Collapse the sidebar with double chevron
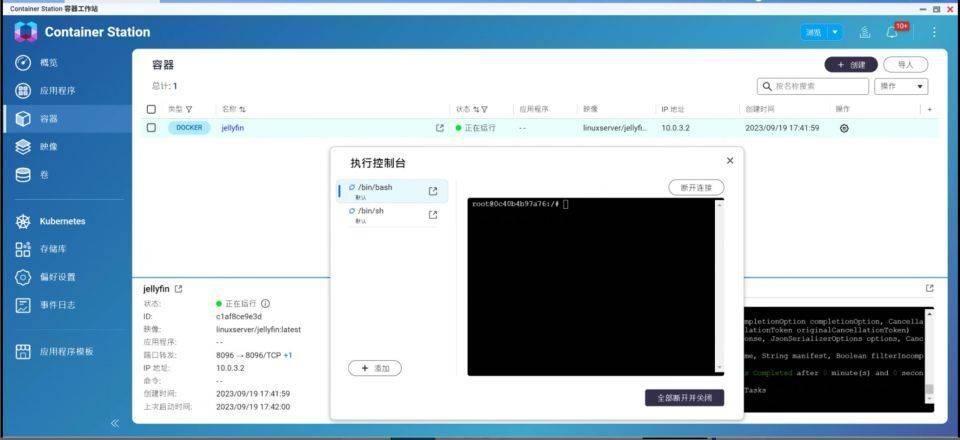960x440 pixels. click(114, 423)
